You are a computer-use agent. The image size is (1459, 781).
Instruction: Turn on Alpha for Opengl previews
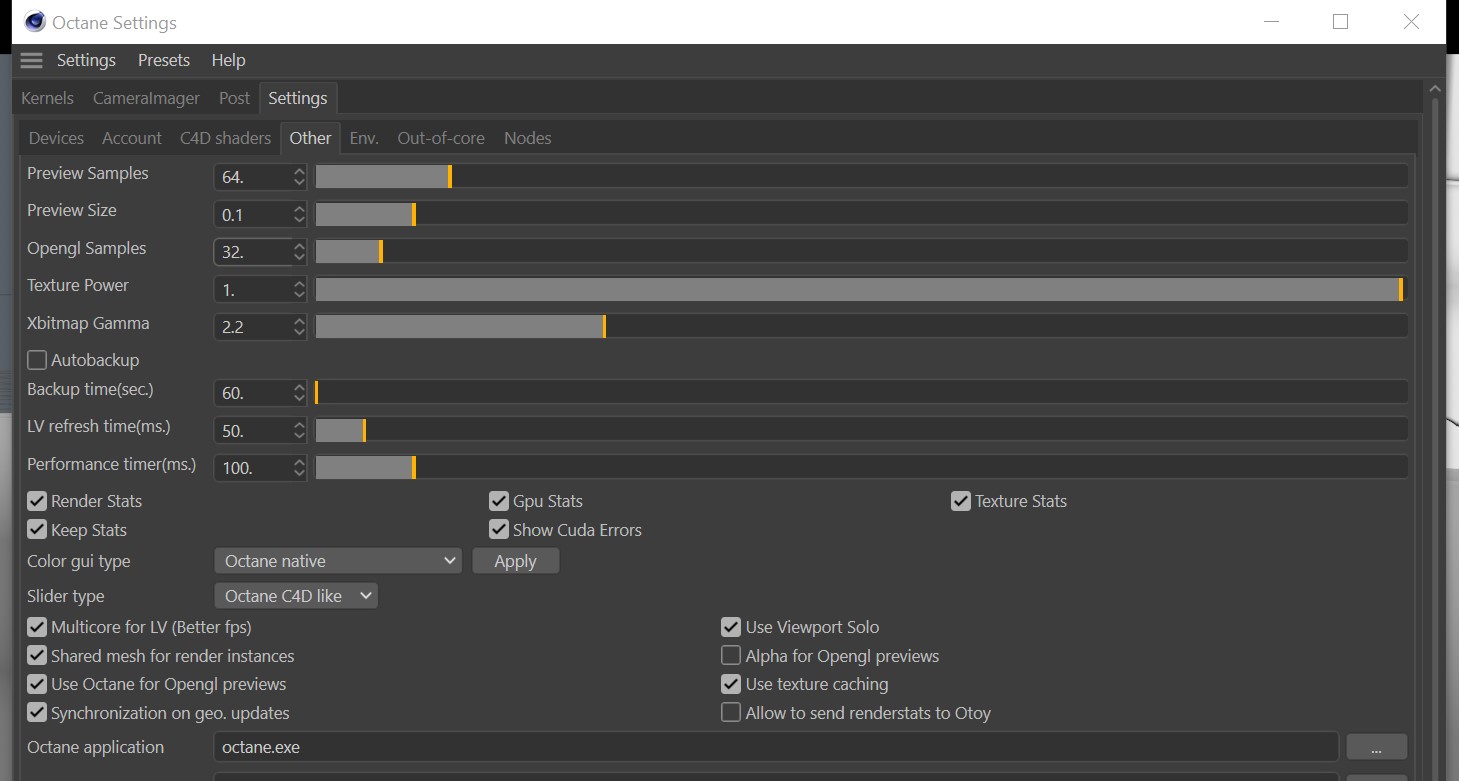pyautogui.click(x=731, y=656)
